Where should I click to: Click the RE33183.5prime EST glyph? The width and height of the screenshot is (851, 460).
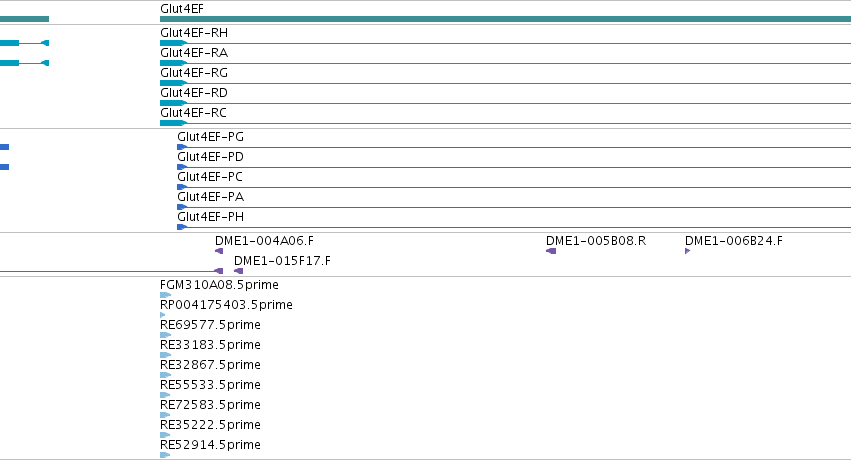pos(166,355)
